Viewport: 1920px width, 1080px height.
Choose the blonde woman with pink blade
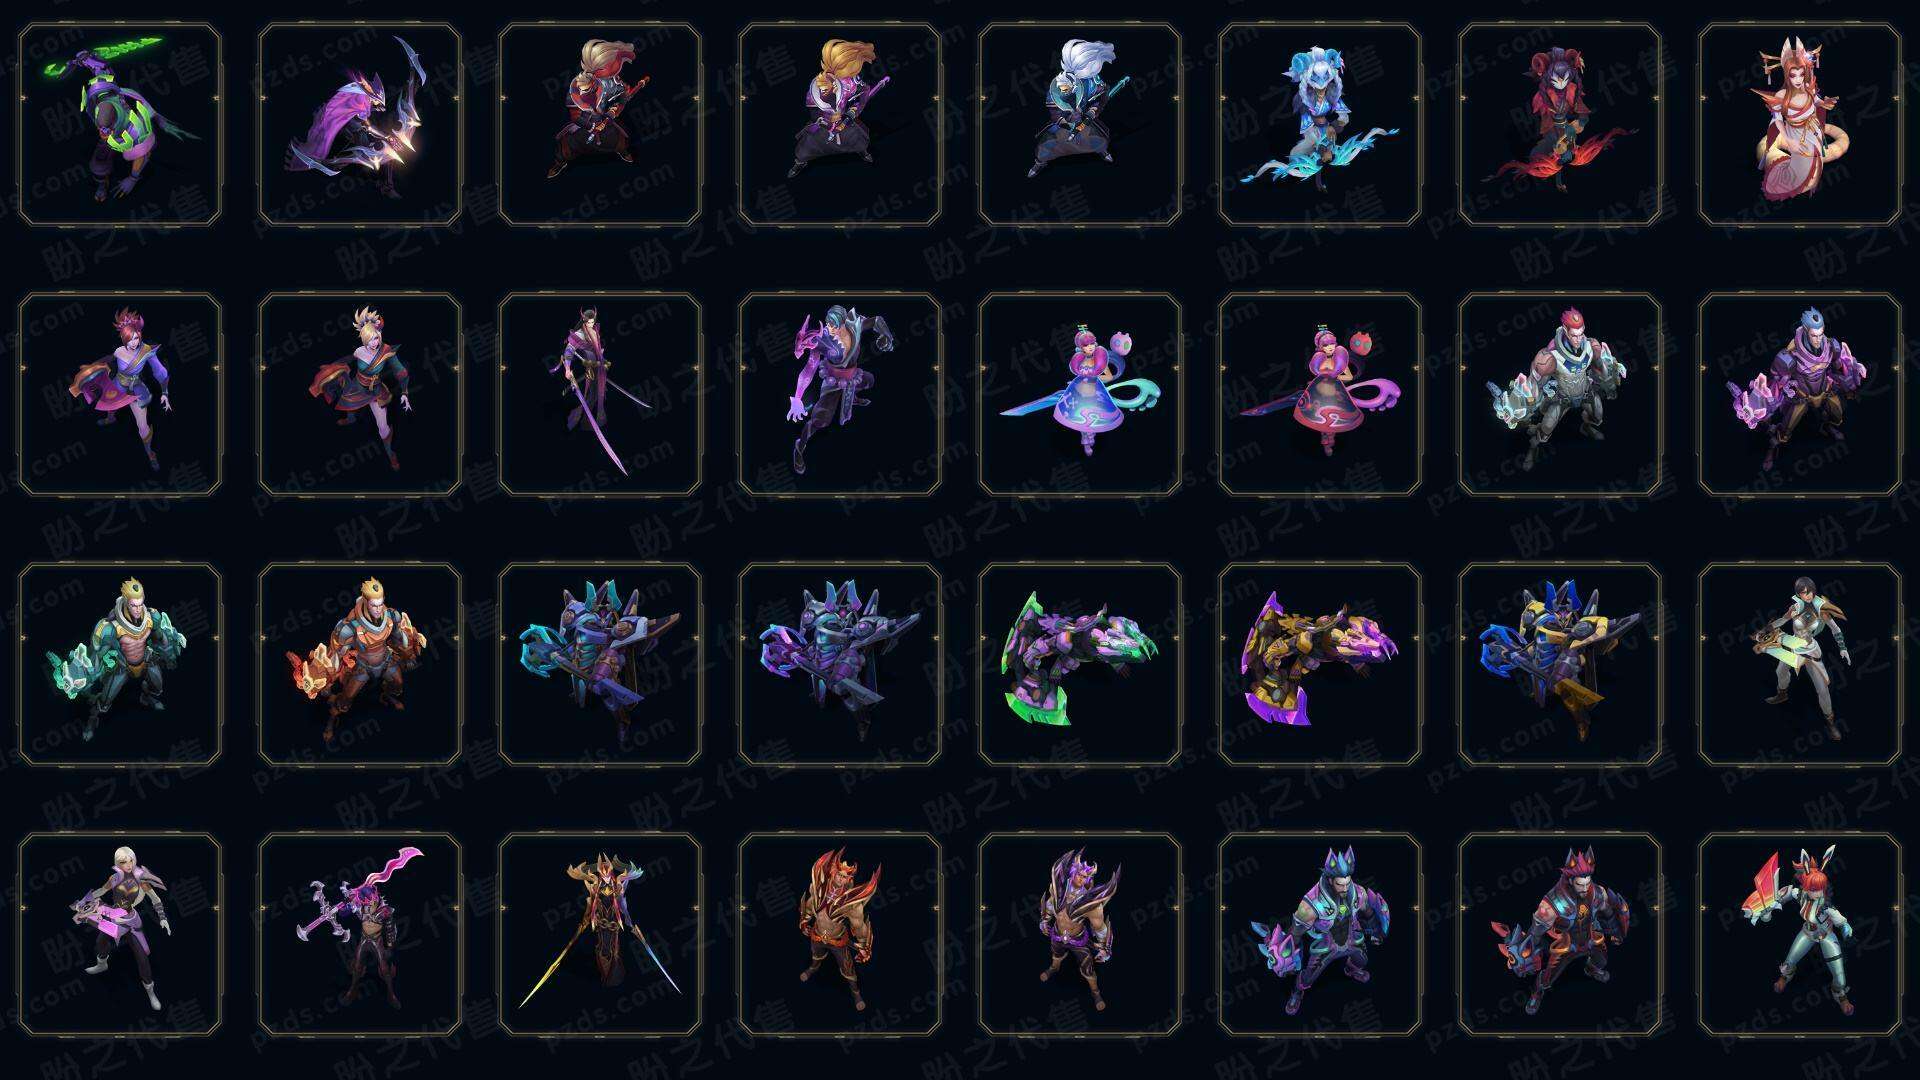[120, 934]
